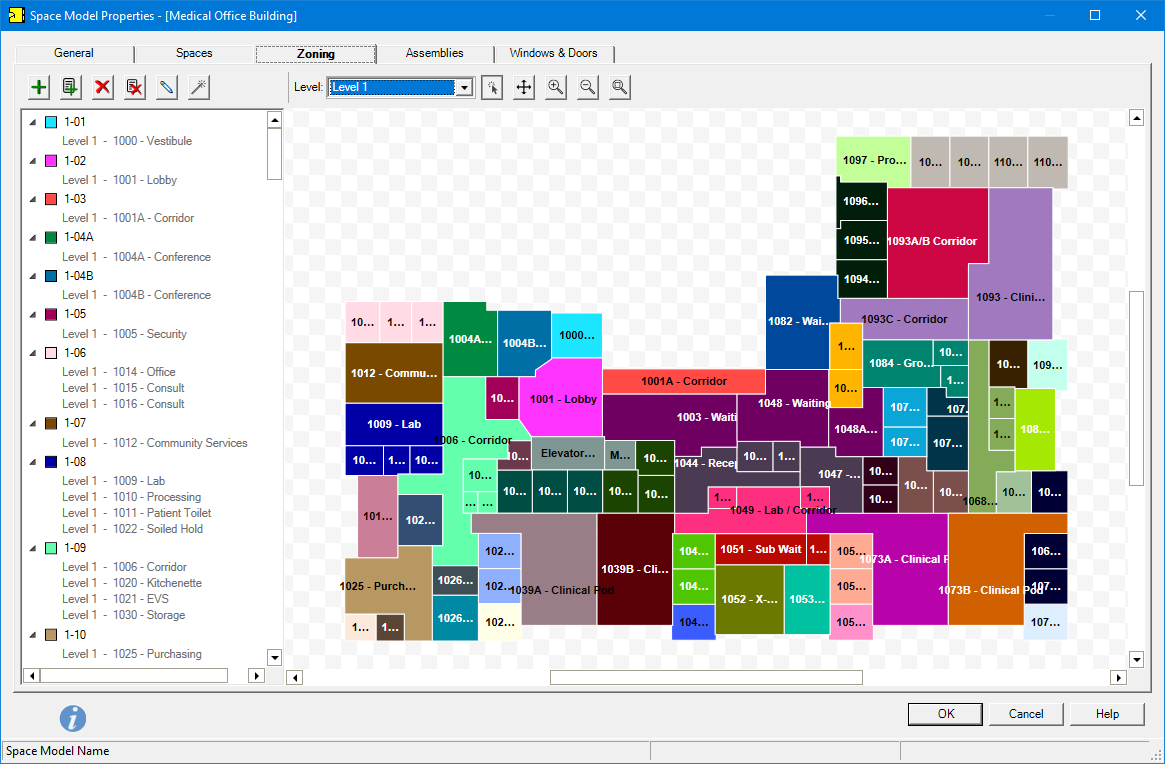Click the red swatch for zone 1-03
1165x764 pixels.
[x=51, y=199]
